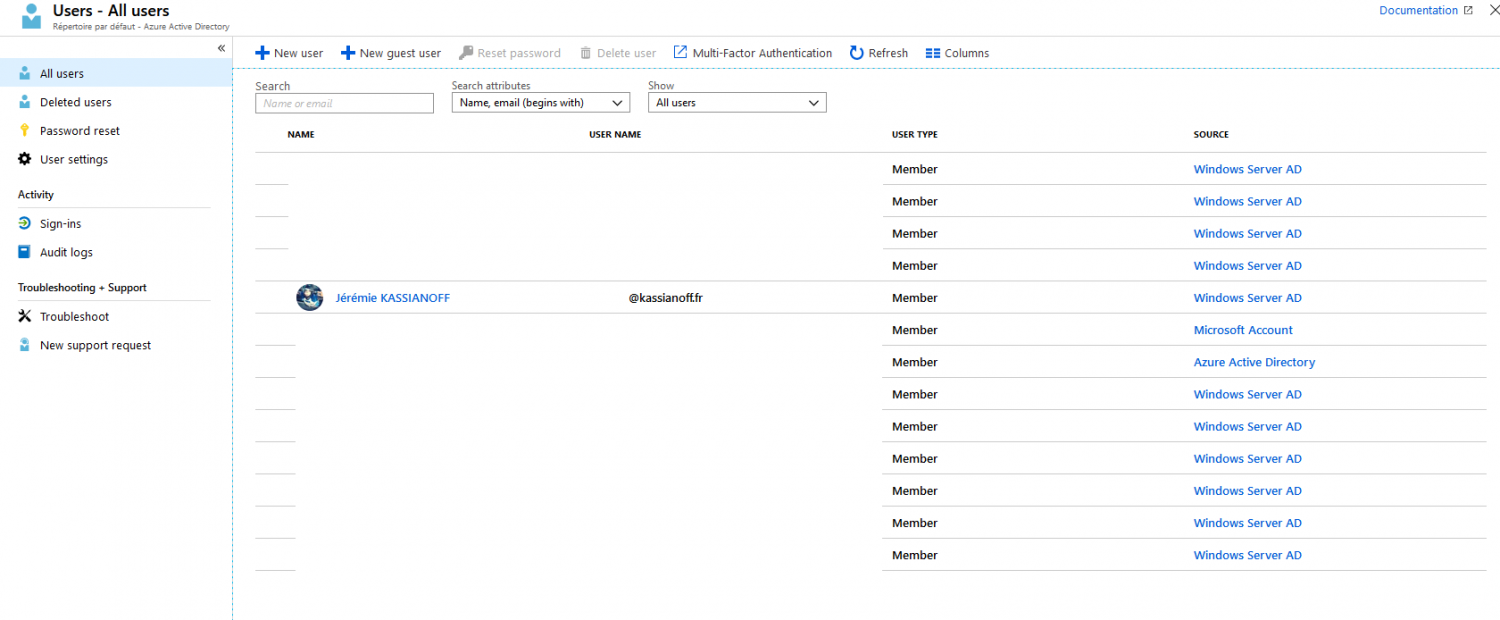
Task: Click the Search name or email field
Action: (344, 103)
